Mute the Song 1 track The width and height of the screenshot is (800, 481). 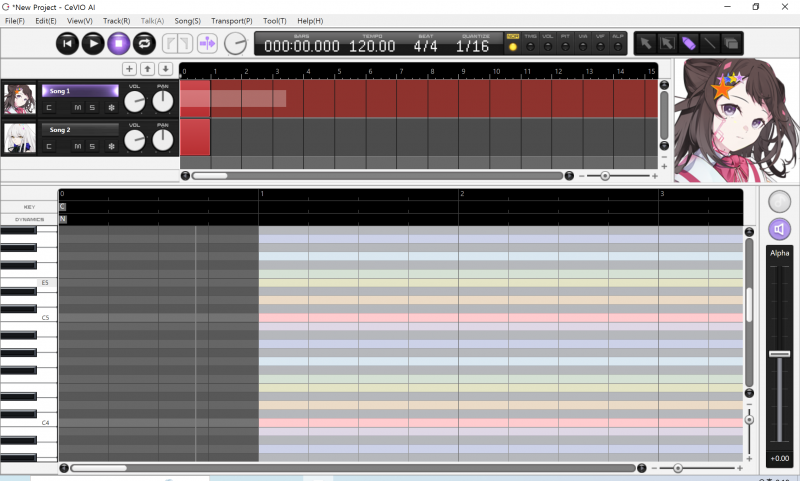tap(77, 107)
